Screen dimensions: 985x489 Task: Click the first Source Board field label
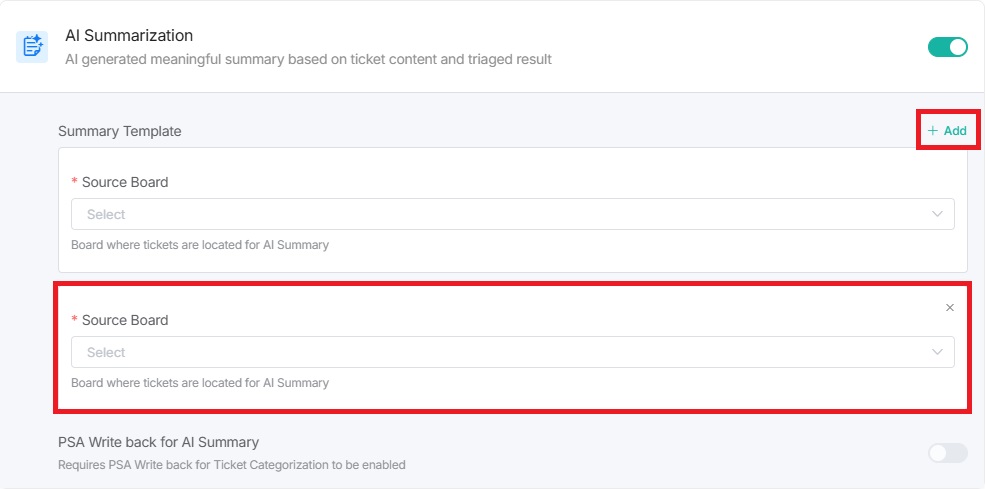click(x=125, y=182)
